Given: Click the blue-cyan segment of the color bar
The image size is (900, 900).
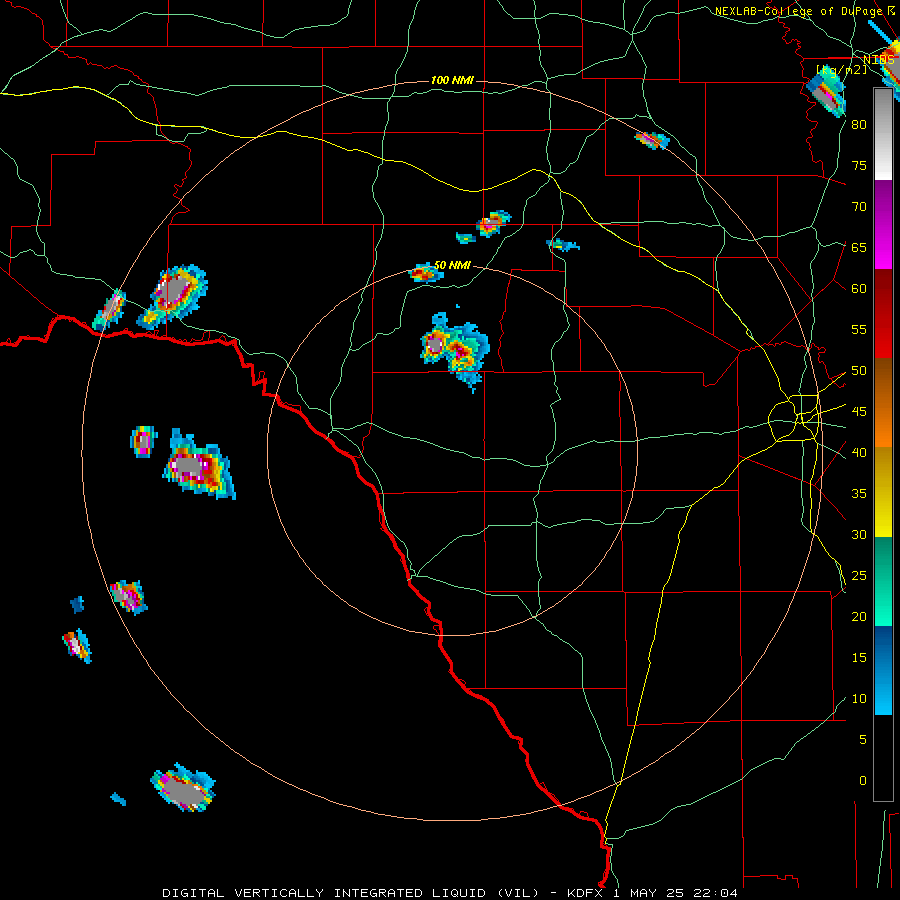Looking at the screenshot, I should click(883, 670).
